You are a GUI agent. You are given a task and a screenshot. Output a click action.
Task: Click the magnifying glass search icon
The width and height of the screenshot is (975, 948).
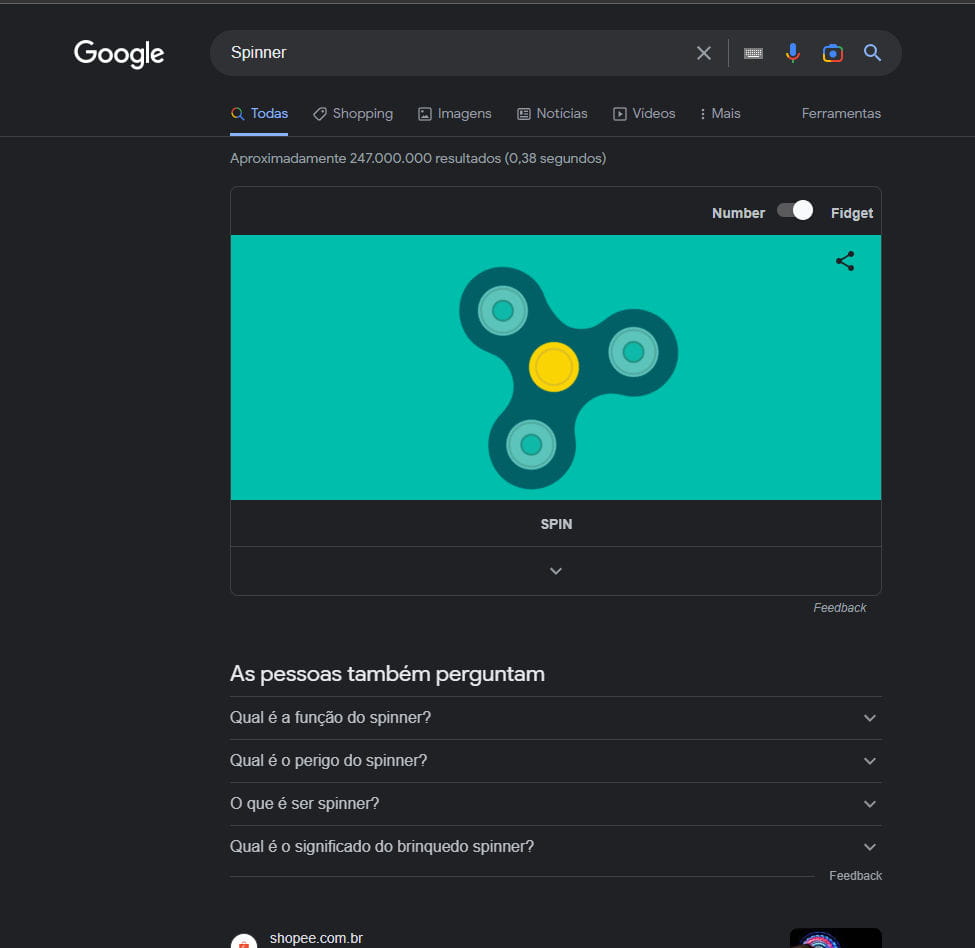872,53
